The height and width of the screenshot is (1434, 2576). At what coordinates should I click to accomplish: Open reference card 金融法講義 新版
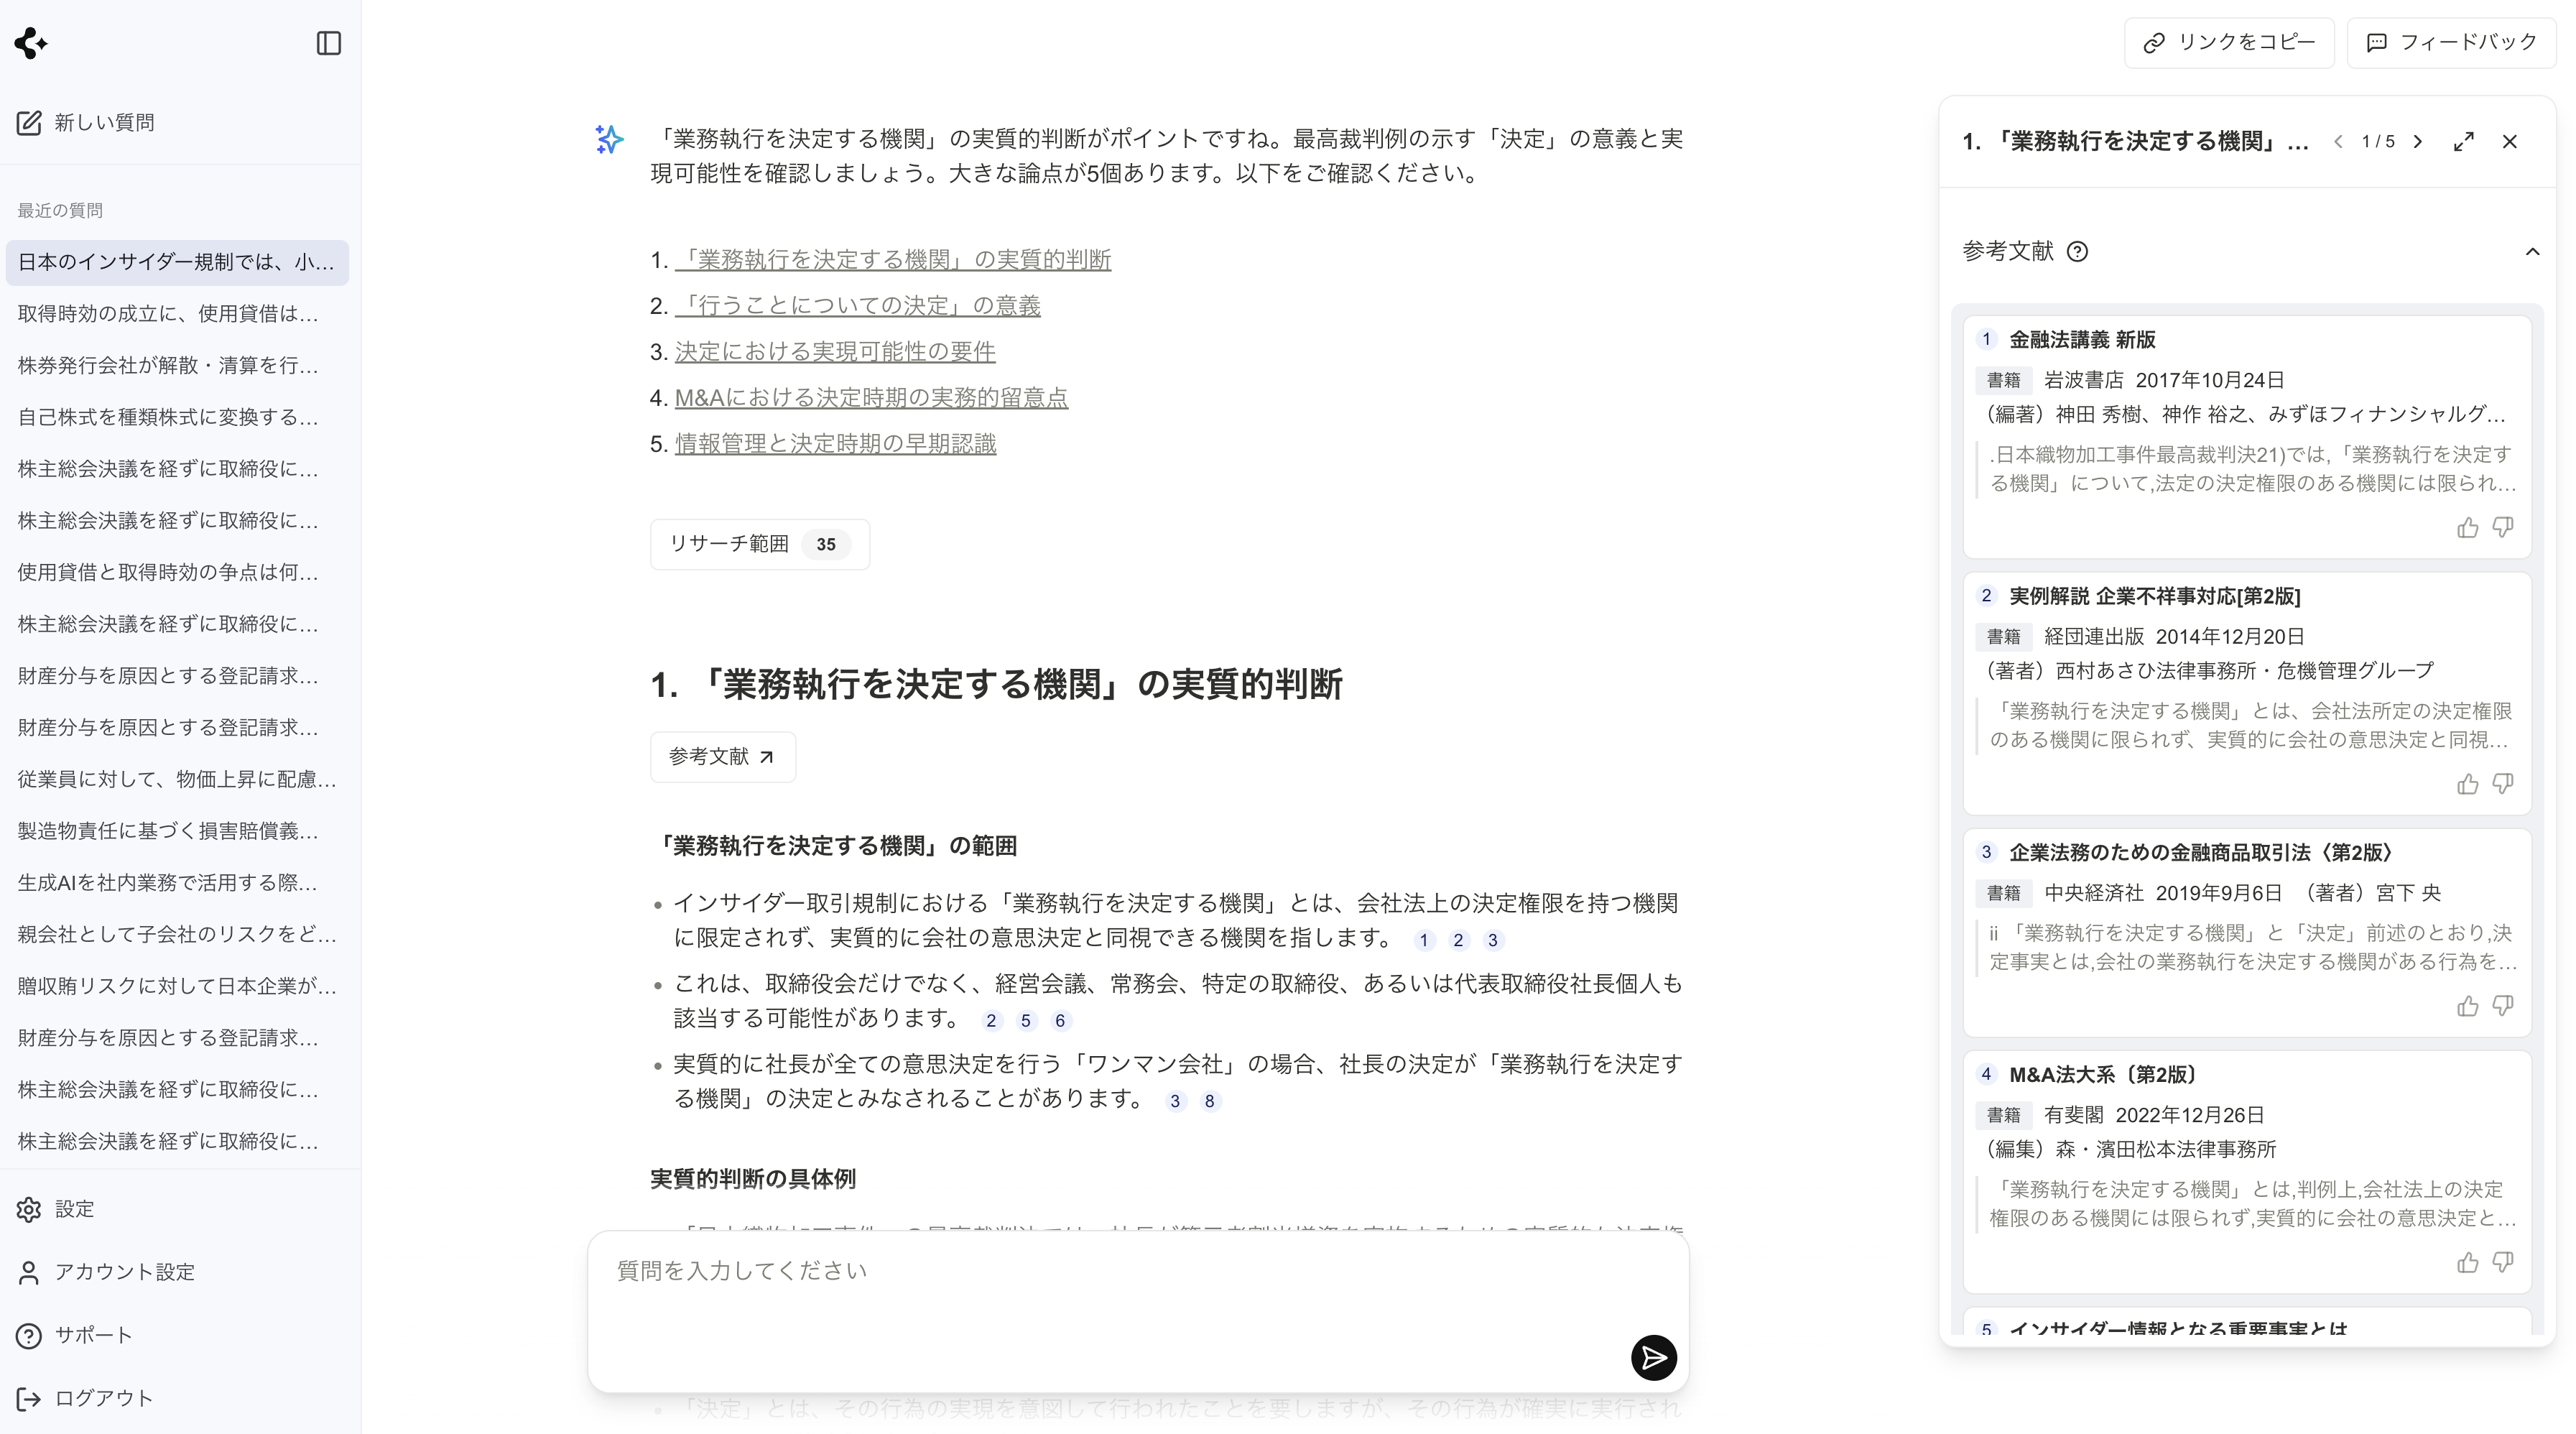(2246, 436)
